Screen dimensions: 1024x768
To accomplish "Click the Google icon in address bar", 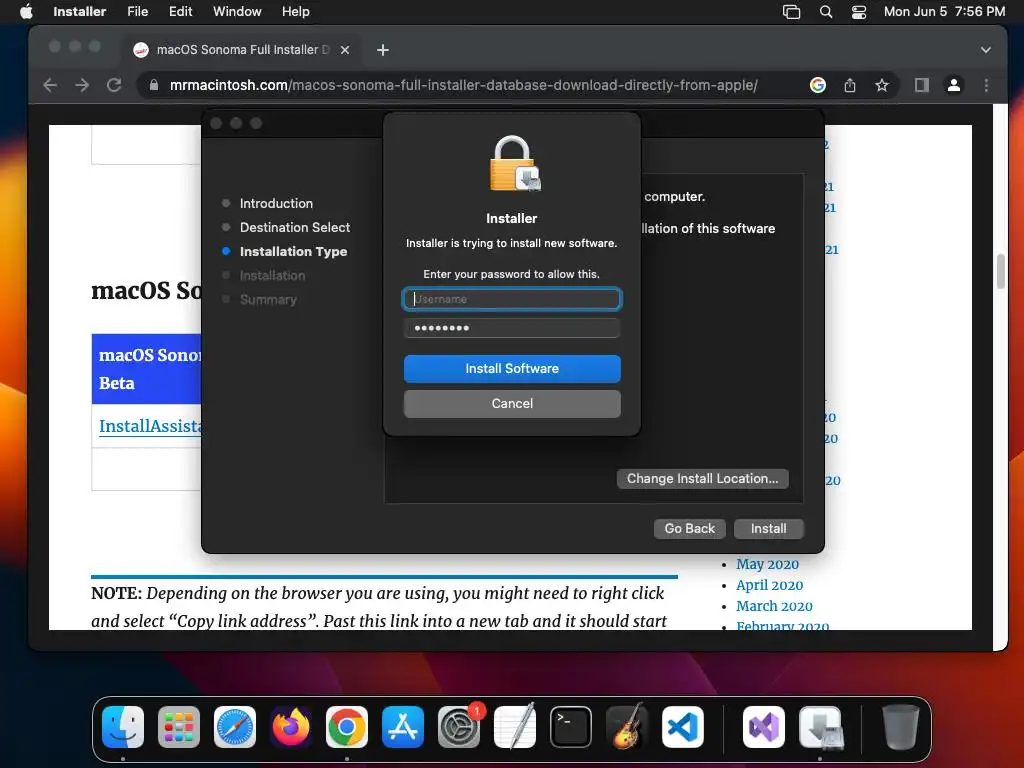I will pos(818,85).
